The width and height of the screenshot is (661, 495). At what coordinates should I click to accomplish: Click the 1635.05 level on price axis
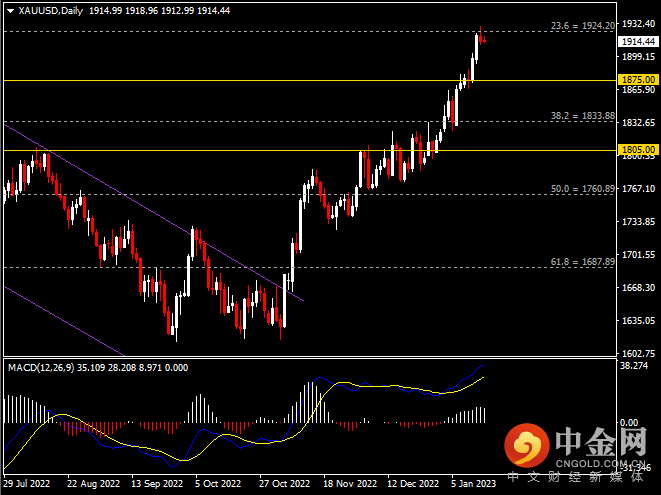pyautogui.click(x=637, y=321)
